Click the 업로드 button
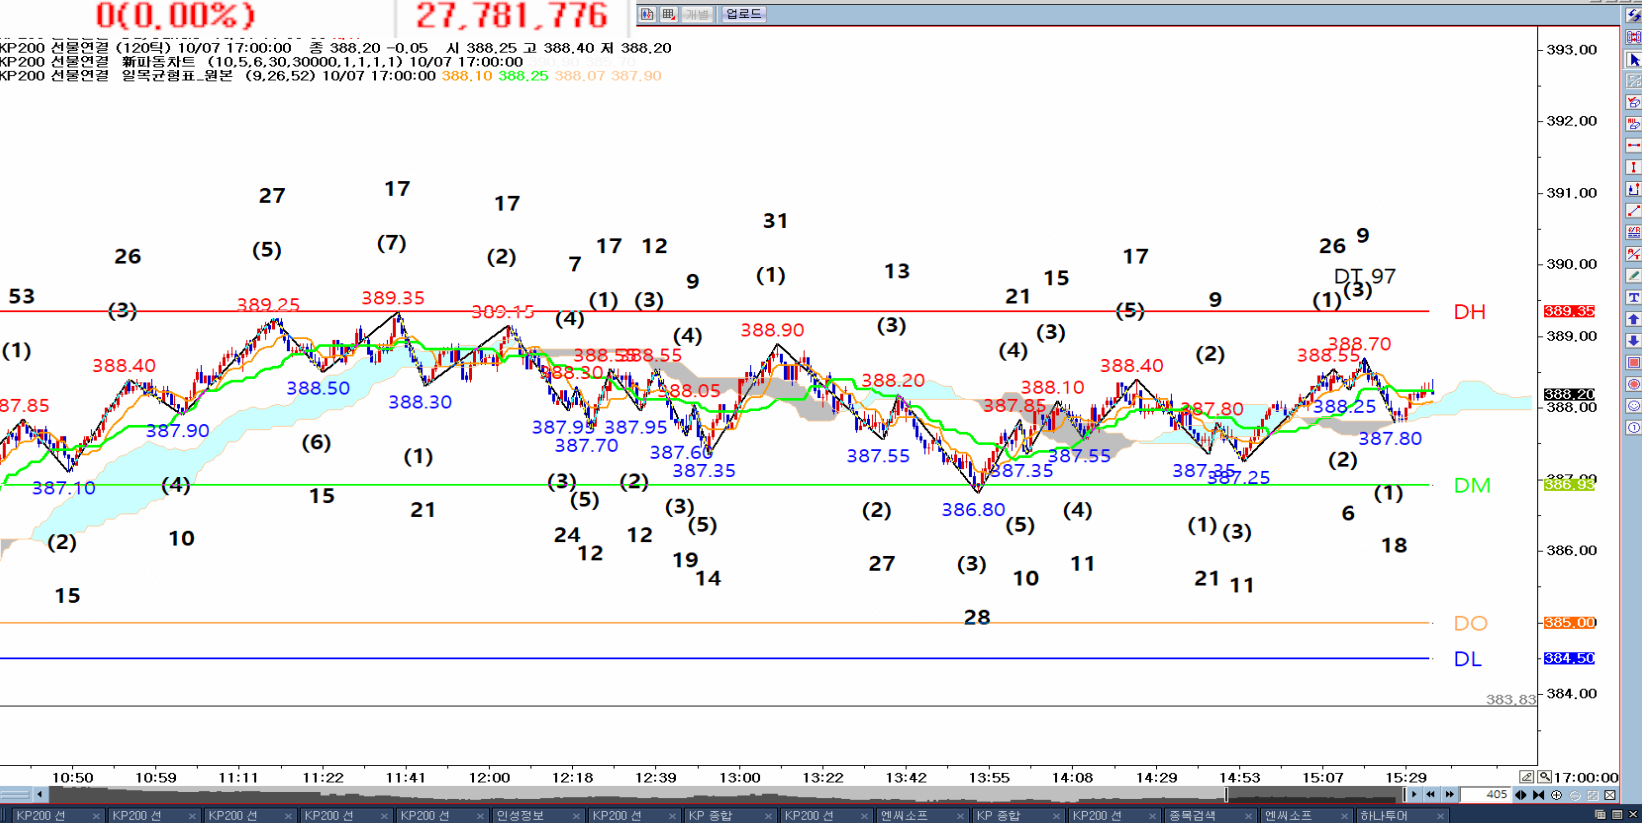 coord(743,14)
